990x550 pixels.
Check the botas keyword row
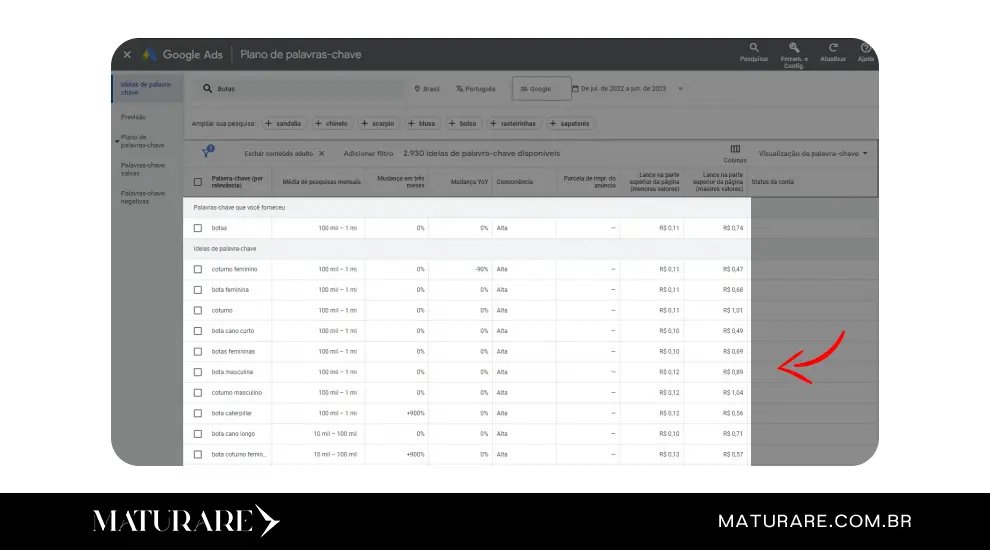point(198,228)
